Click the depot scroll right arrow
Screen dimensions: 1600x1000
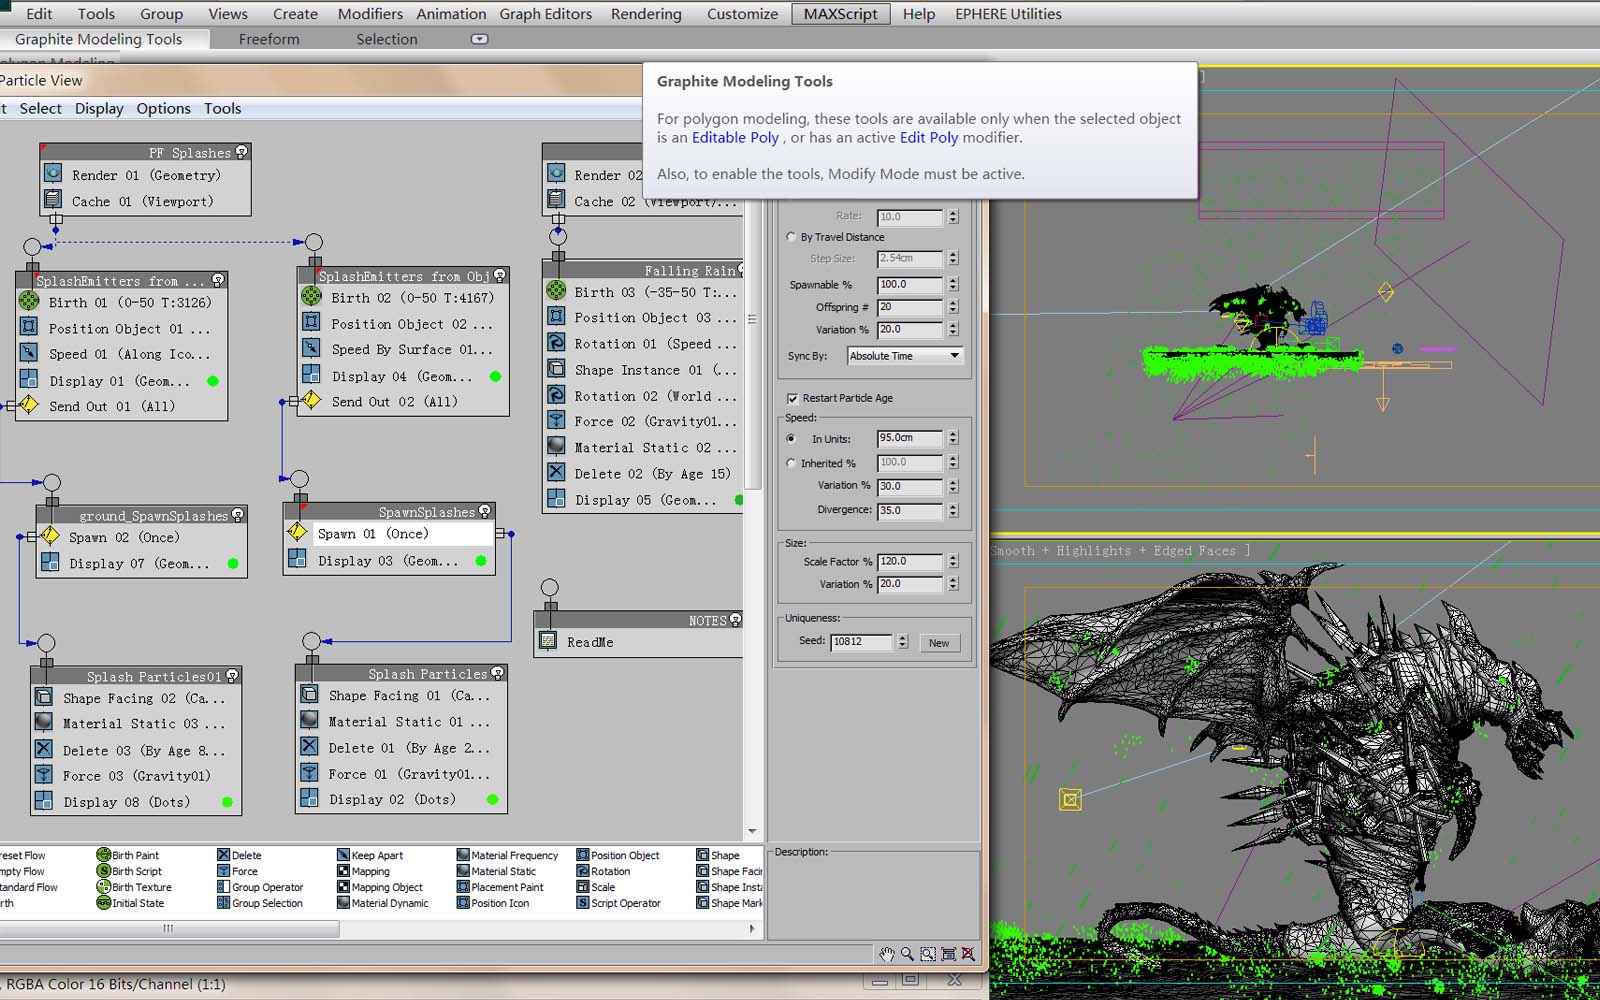(x=752, y=928)
